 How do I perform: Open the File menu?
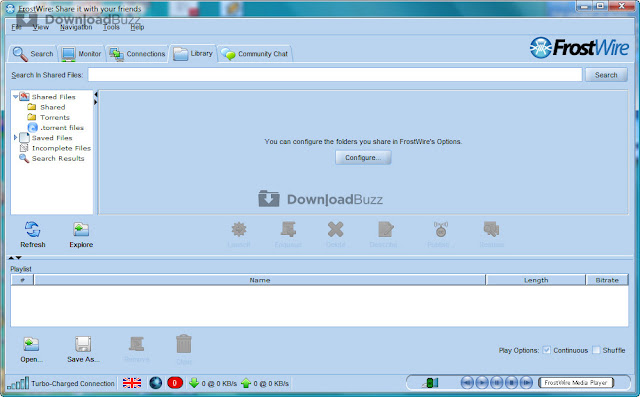[x=16, y=27]
